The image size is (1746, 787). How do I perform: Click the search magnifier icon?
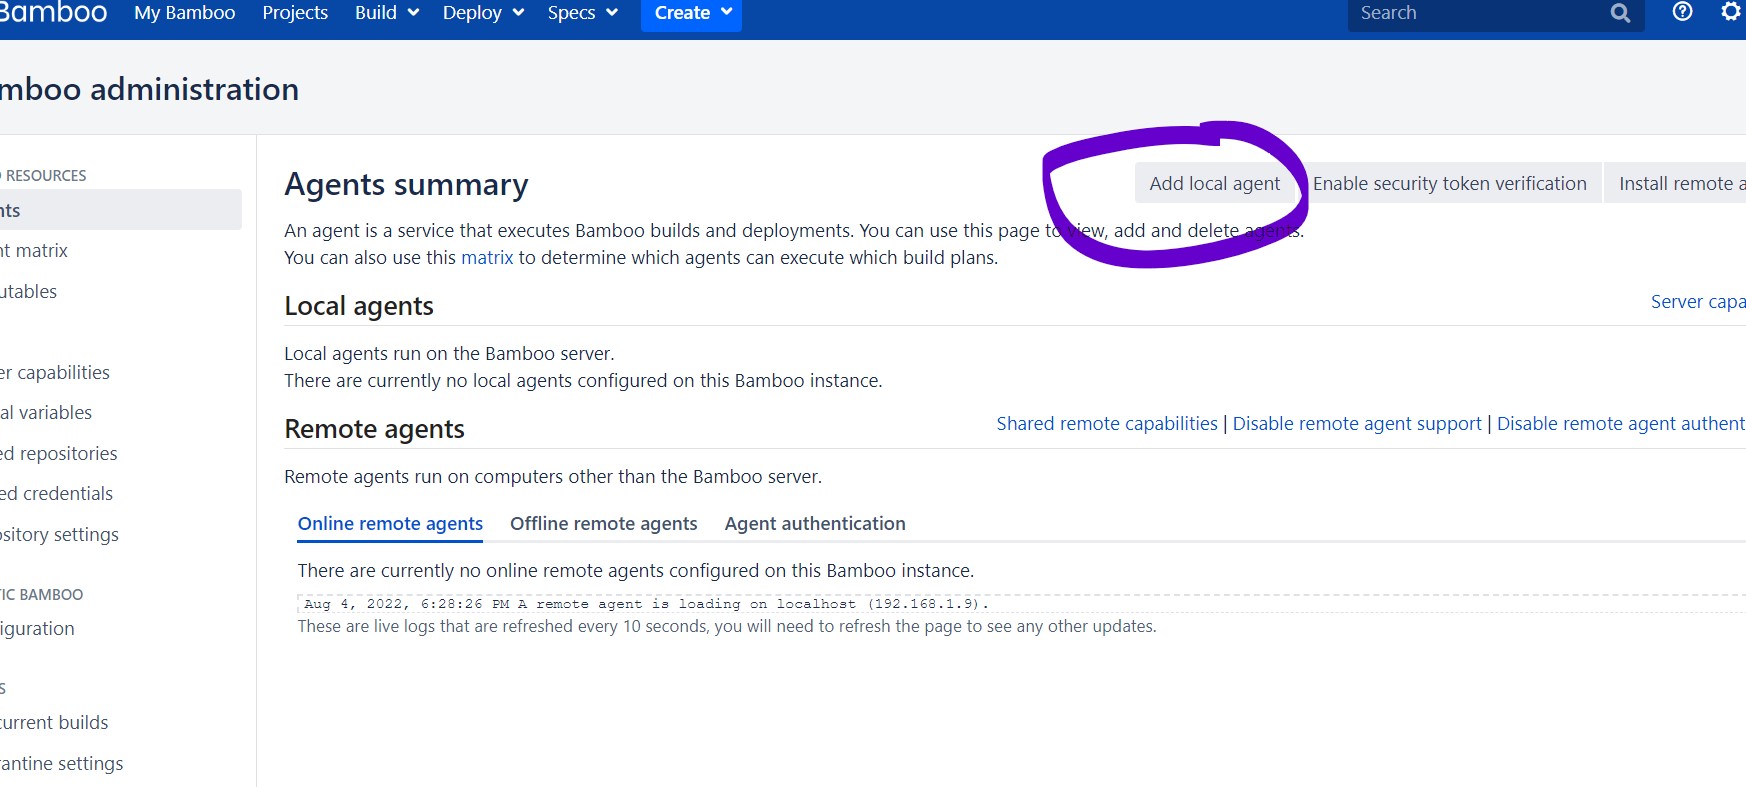pos(1621,13)
